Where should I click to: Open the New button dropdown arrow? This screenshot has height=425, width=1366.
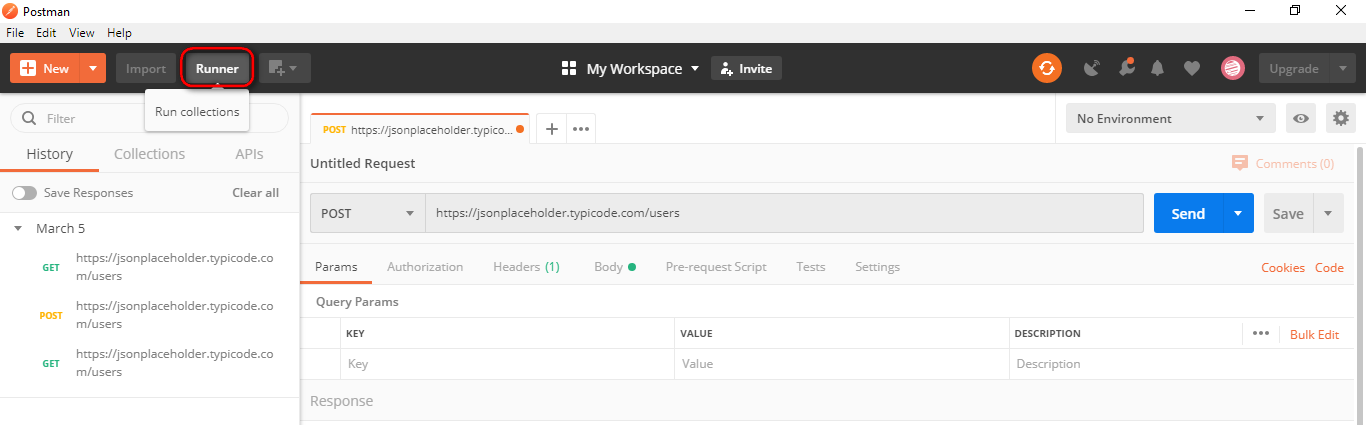click(x=92, y=68)
